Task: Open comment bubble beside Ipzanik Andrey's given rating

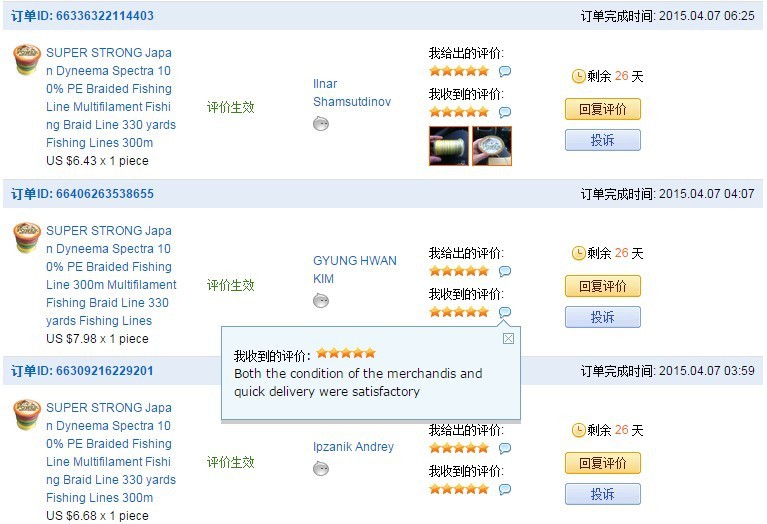Action: 505,448
